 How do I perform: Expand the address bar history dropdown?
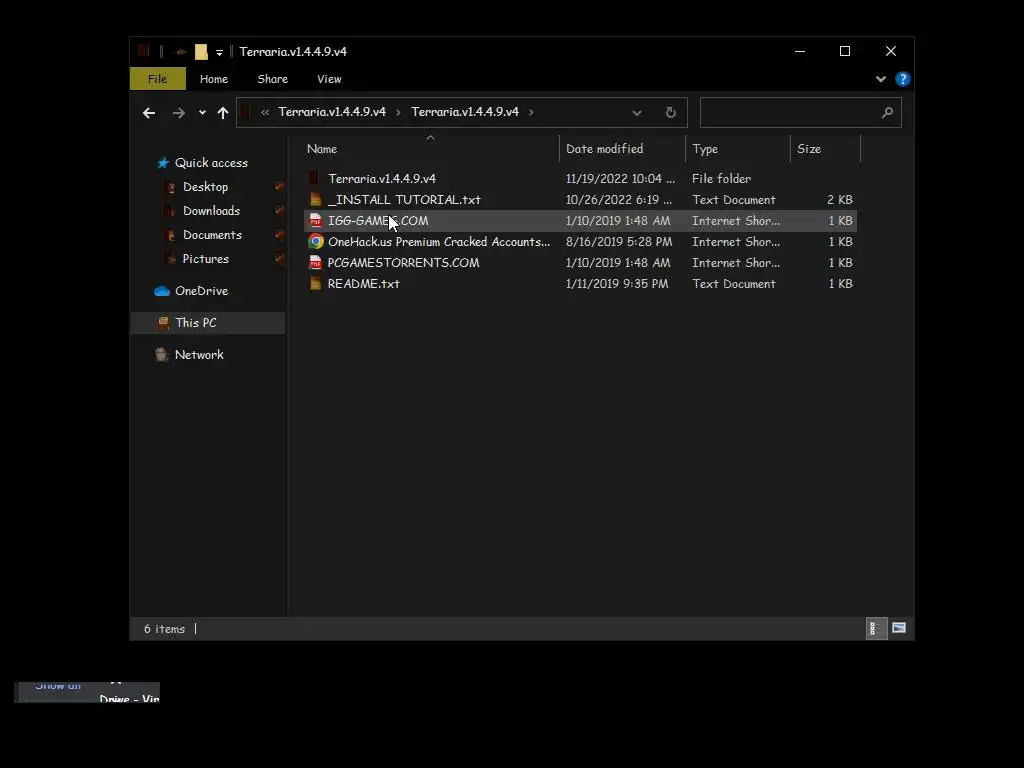(x=637, y=113)
